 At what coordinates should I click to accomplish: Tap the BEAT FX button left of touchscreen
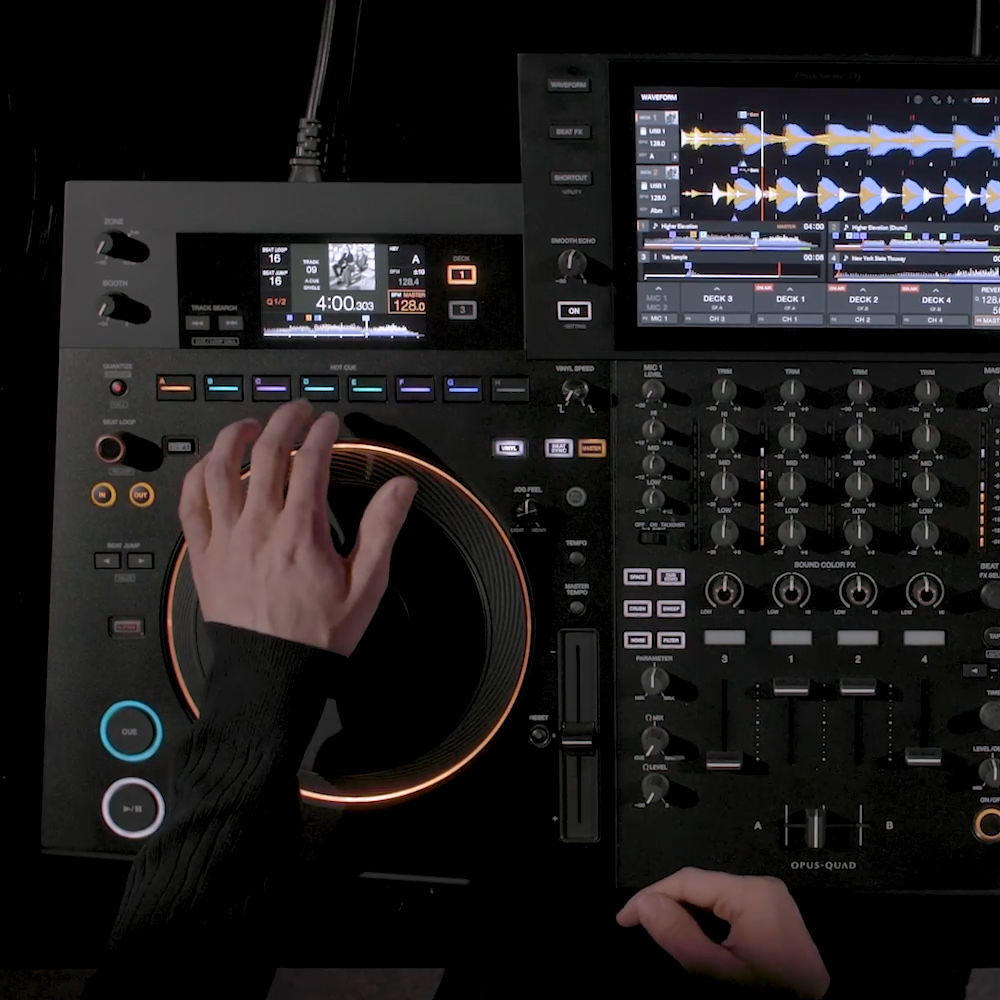tap(569, 131)
